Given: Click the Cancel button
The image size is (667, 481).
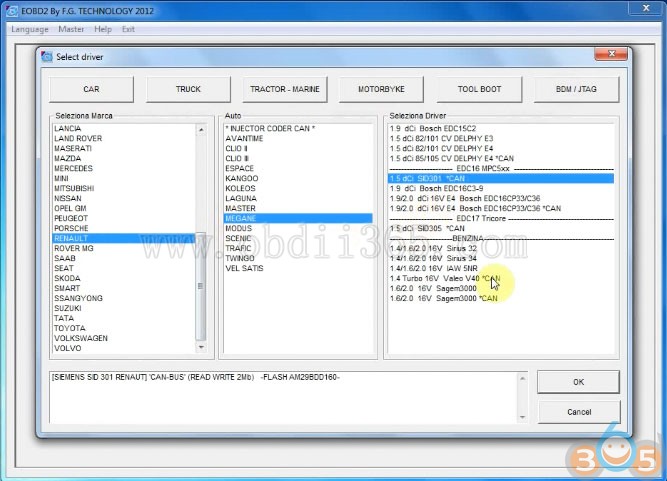Looking at the screenshot, I should (x=579, y=412).
